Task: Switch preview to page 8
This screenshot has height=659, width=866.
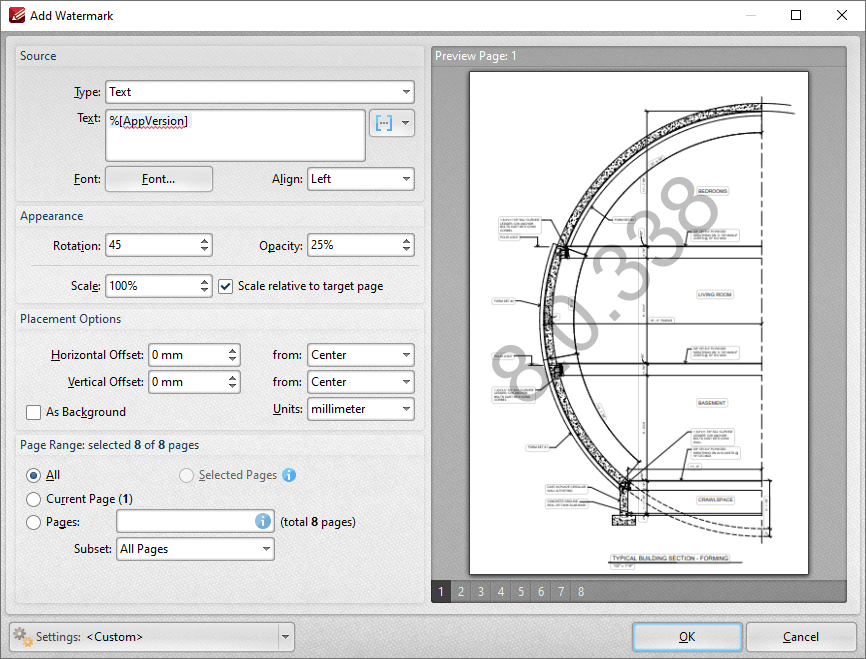Action: click(x=581, y=592)
